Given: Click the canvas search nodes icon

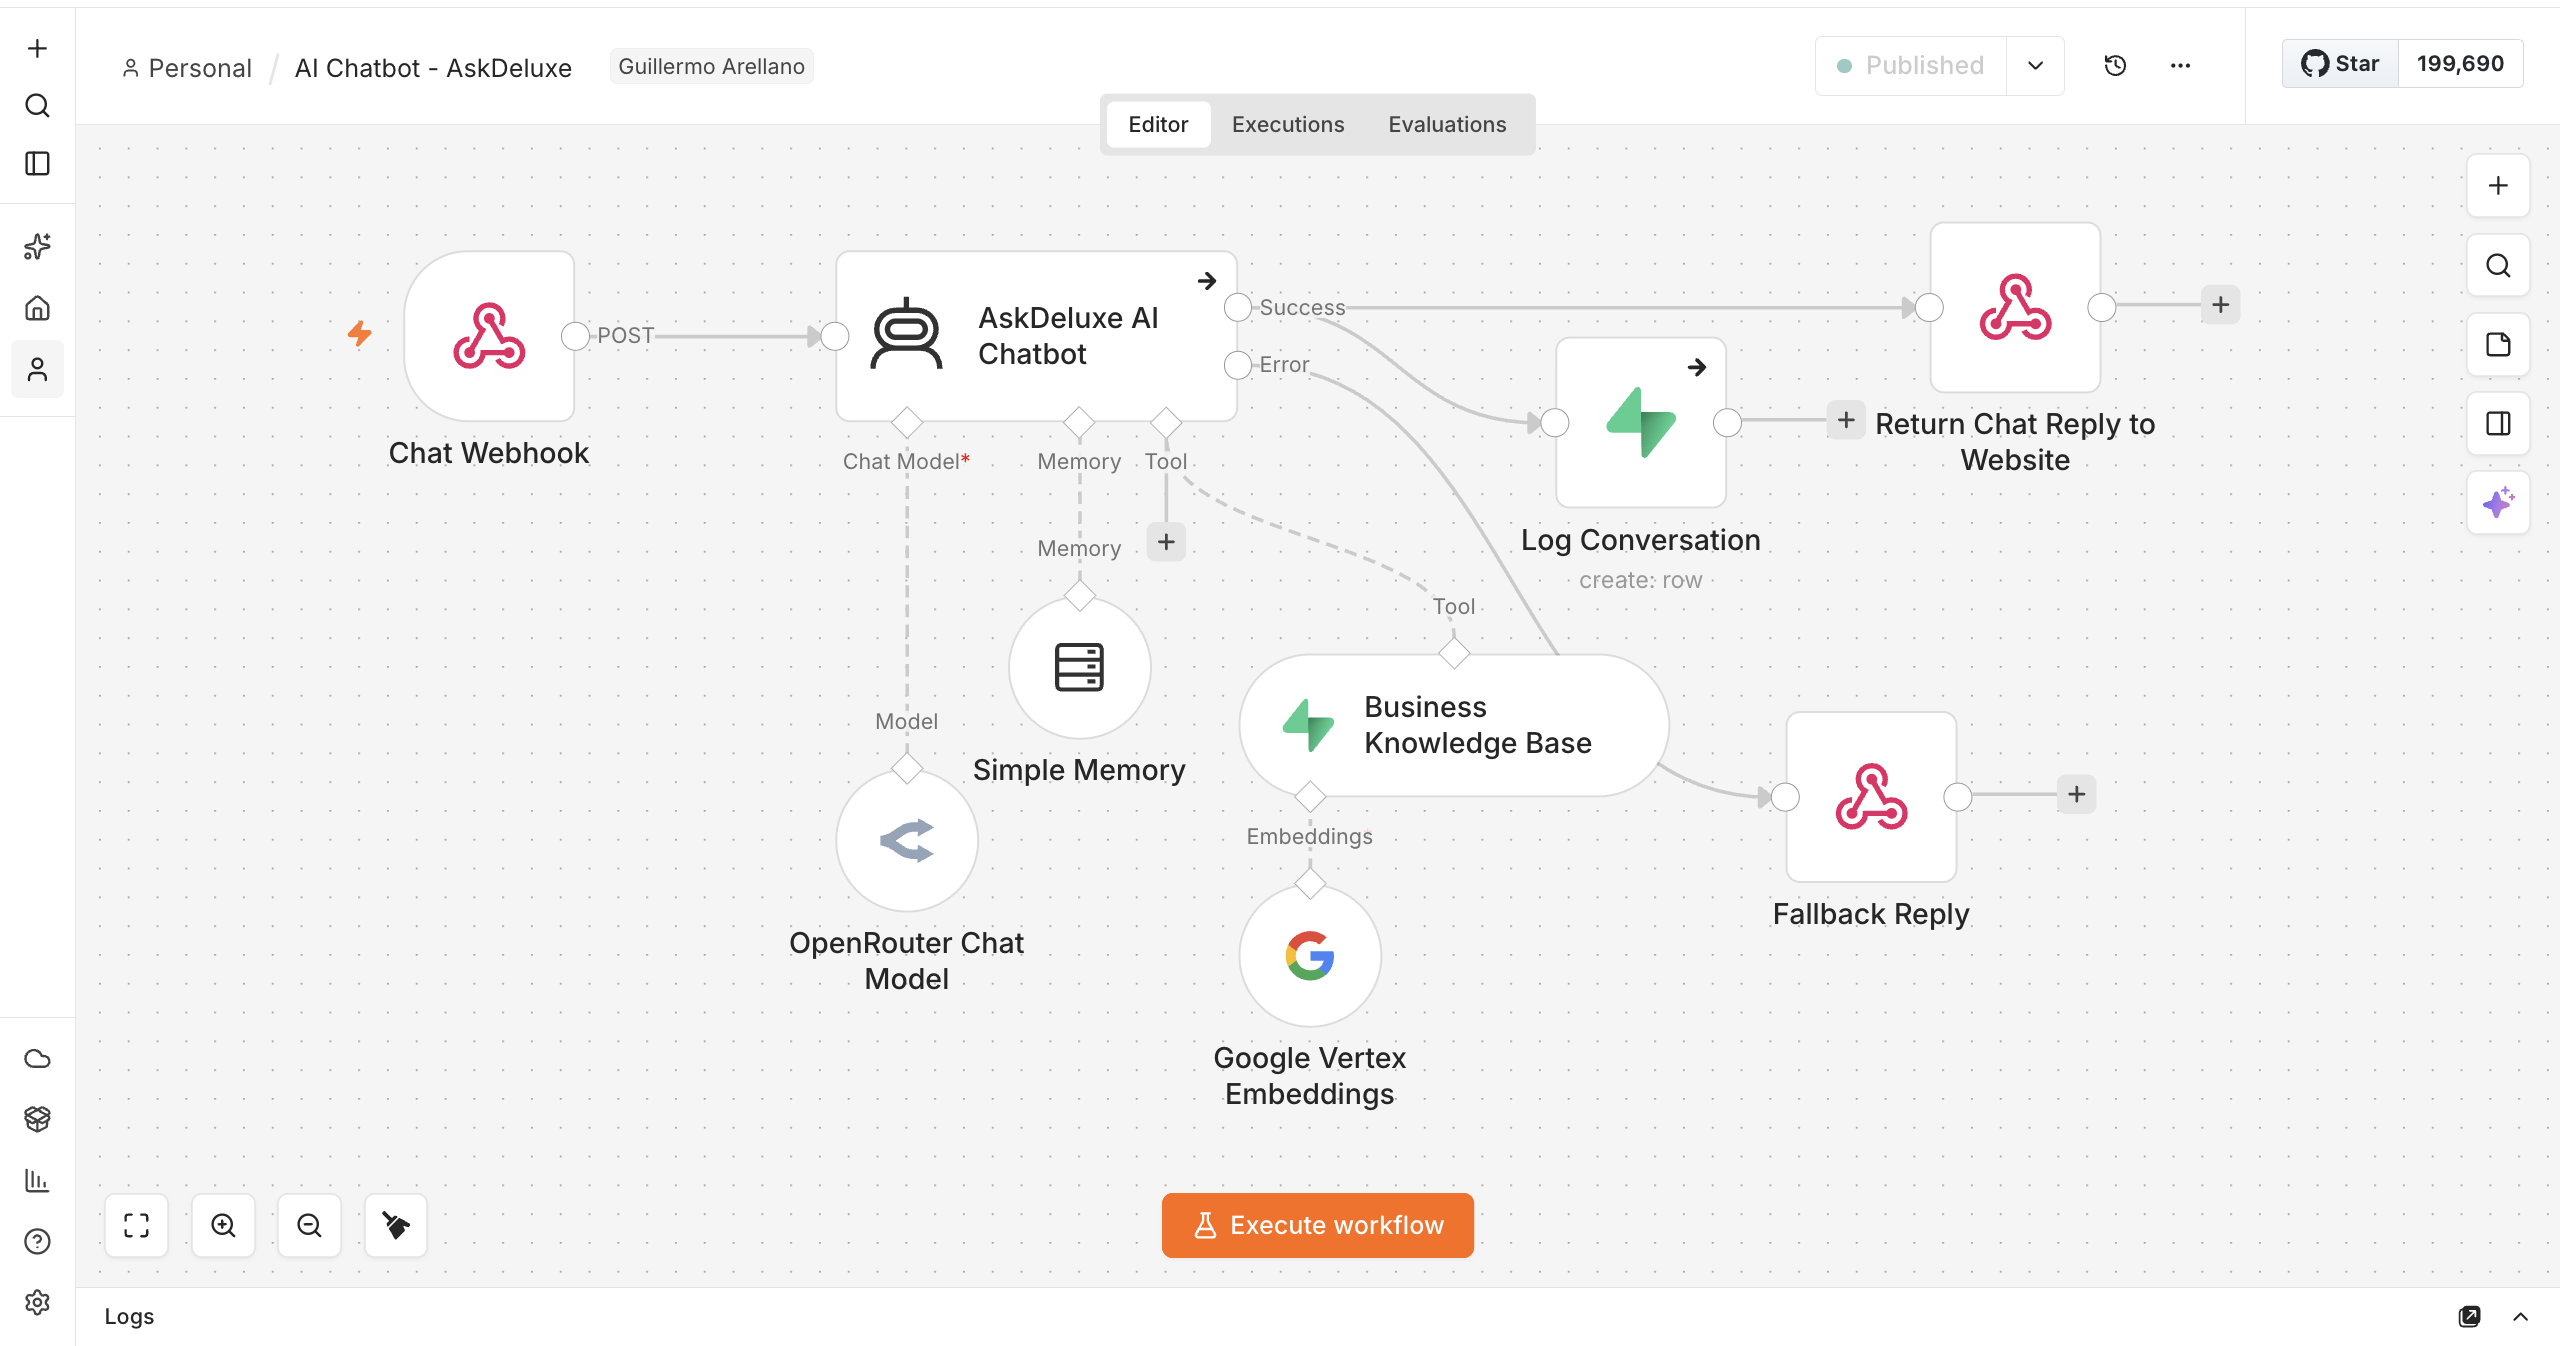Looking at the screenshot, I should [2498, 265].
